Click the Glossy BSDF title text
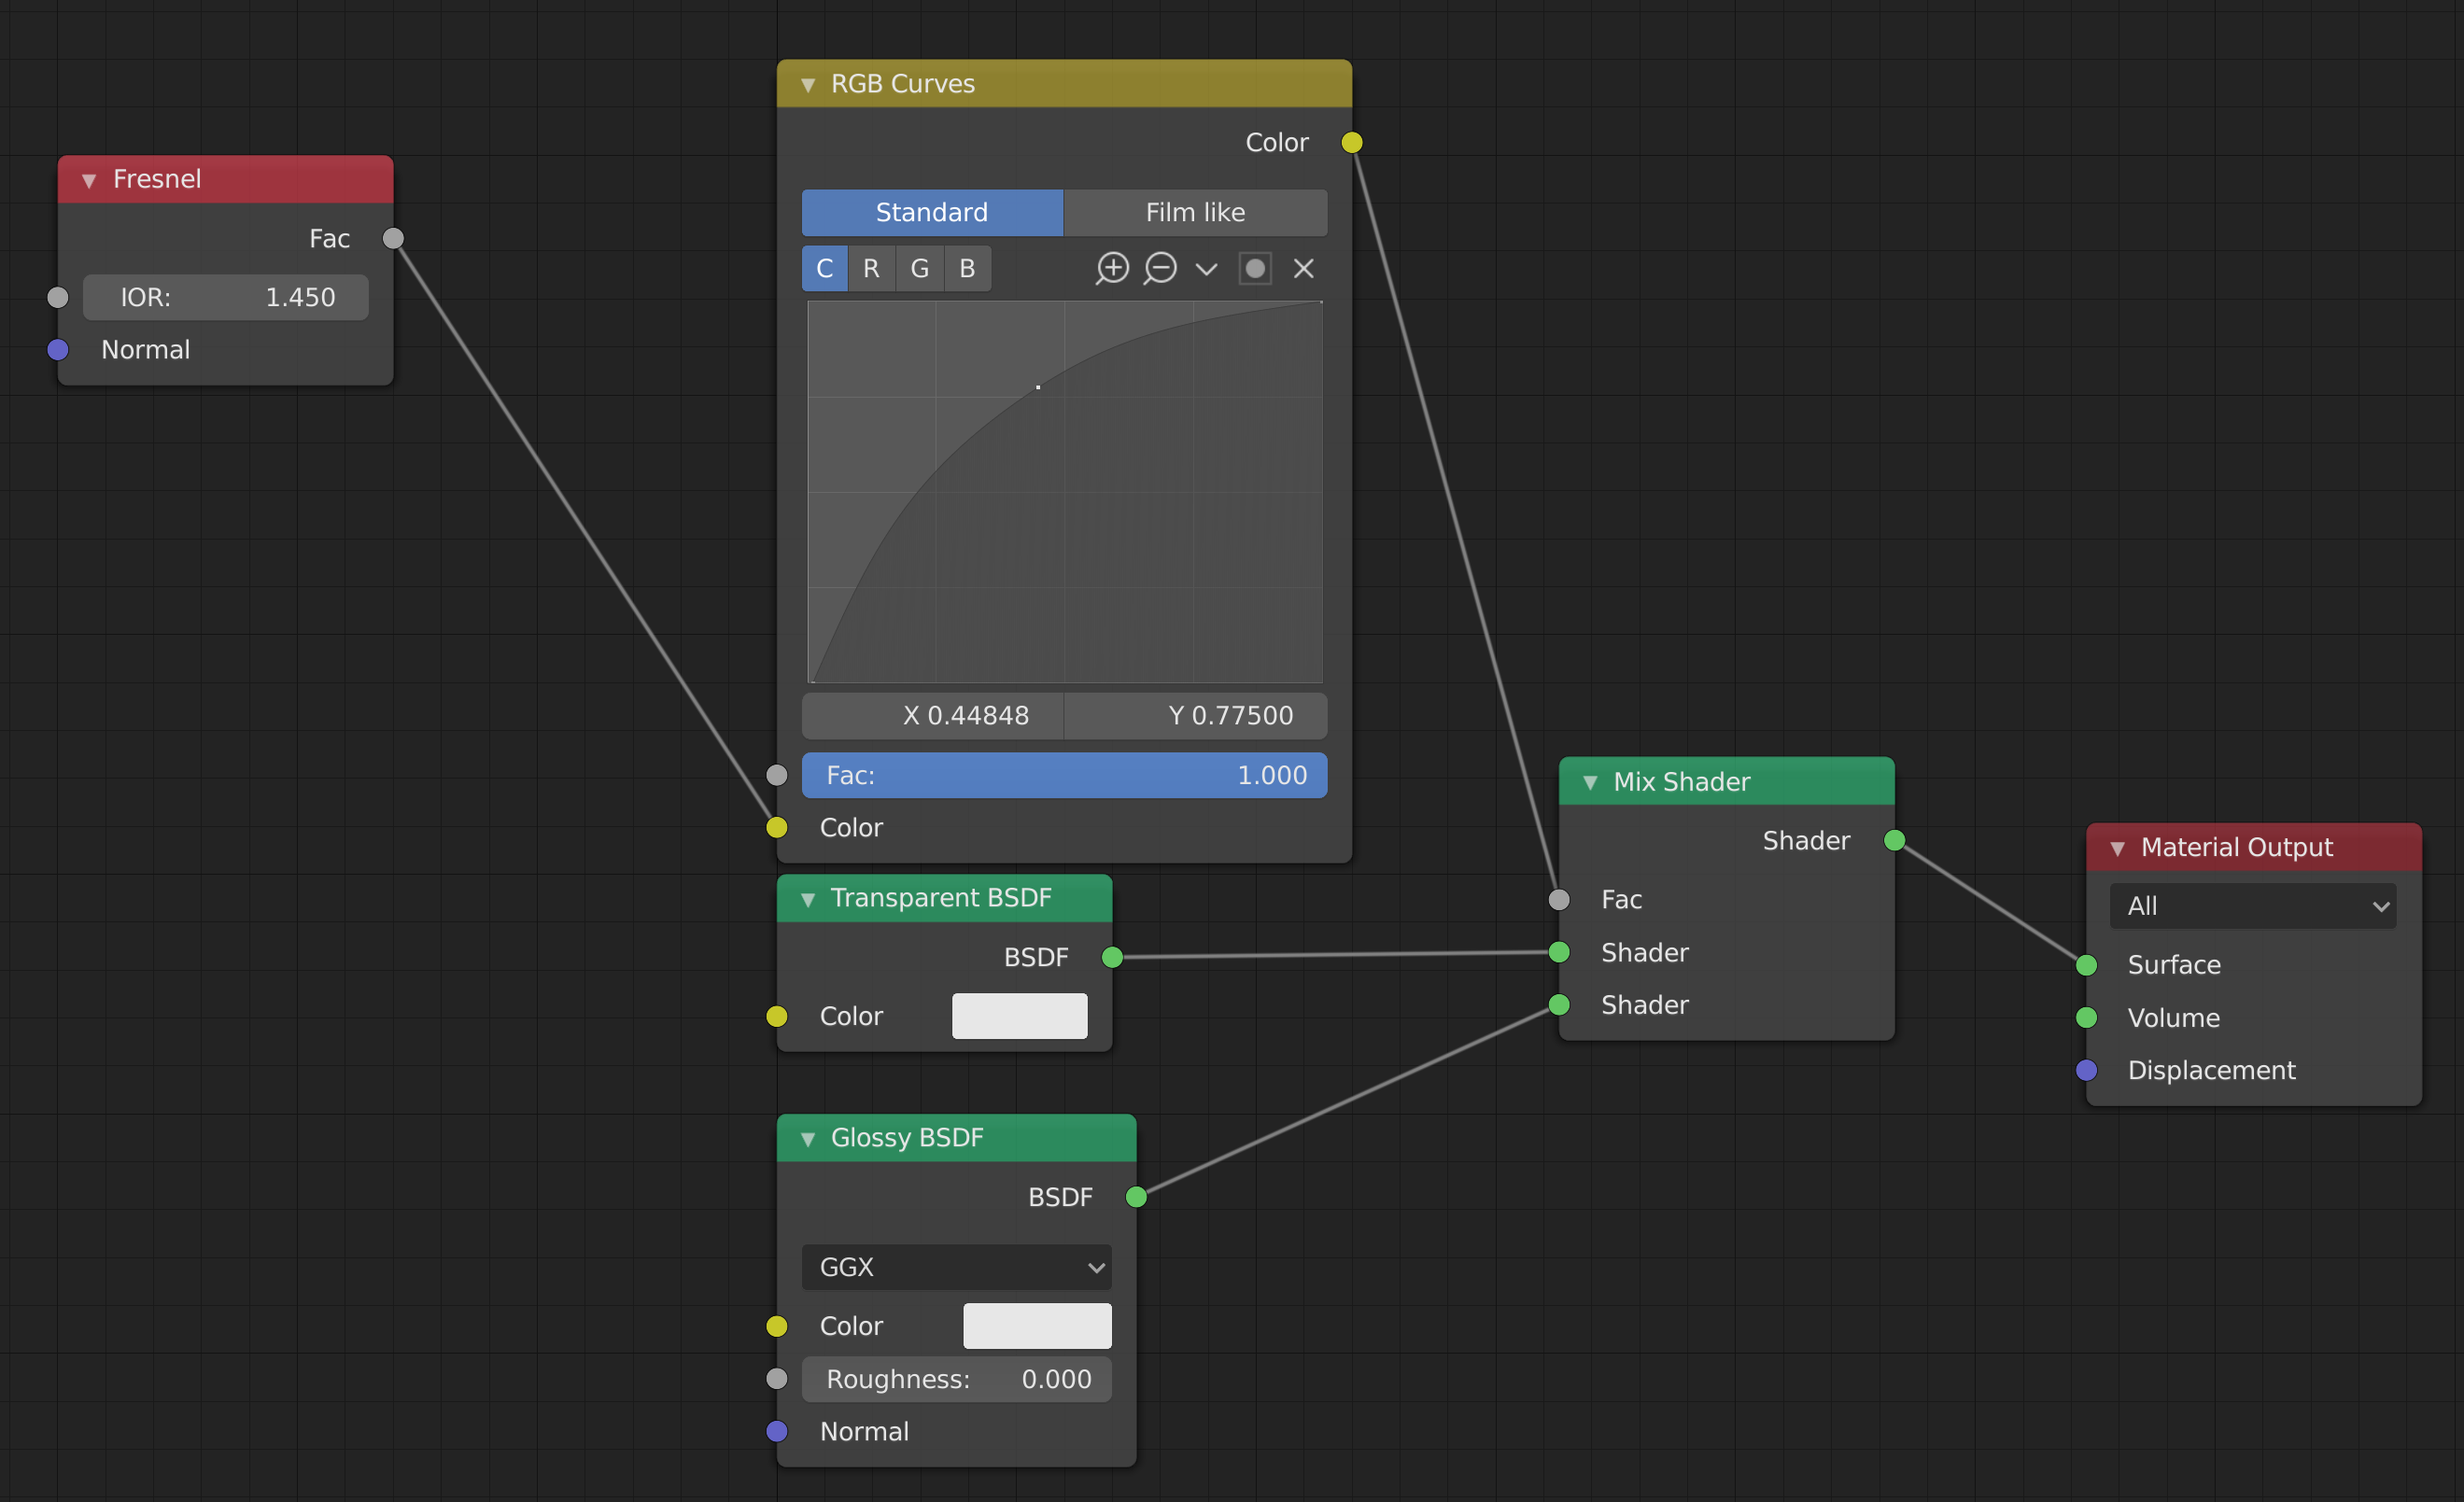 point(907,1138)
